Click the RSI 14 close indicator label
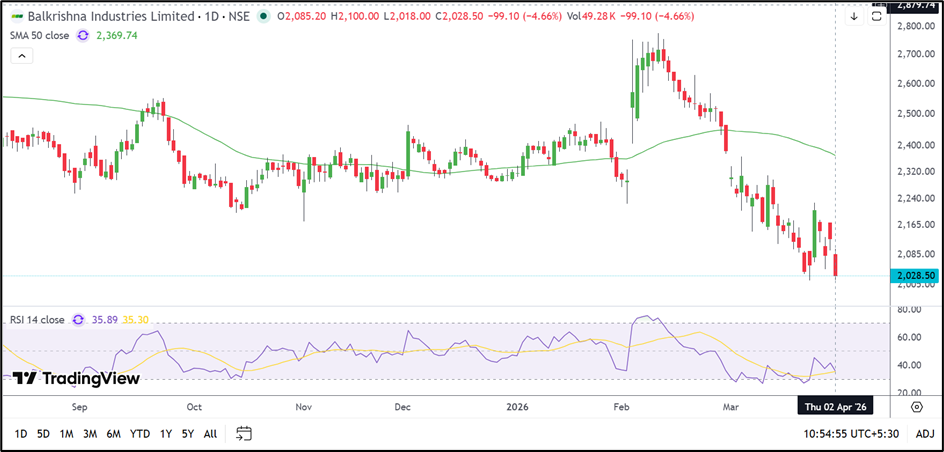The height and width of the screenshot is (452, 944). 35,320
